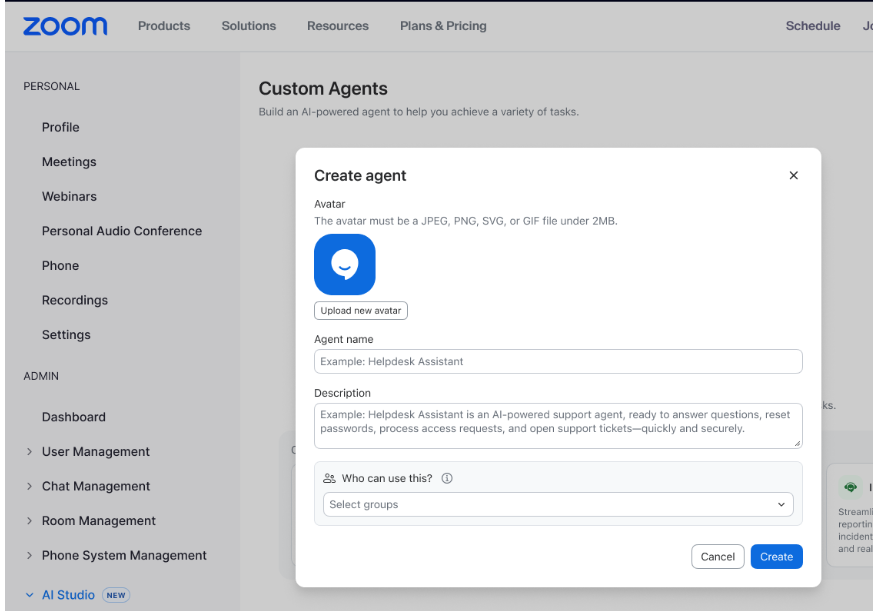This screenshot has height=611, width=873.
Task: Click the Zoom logo in header
Action: pos(65,26)
